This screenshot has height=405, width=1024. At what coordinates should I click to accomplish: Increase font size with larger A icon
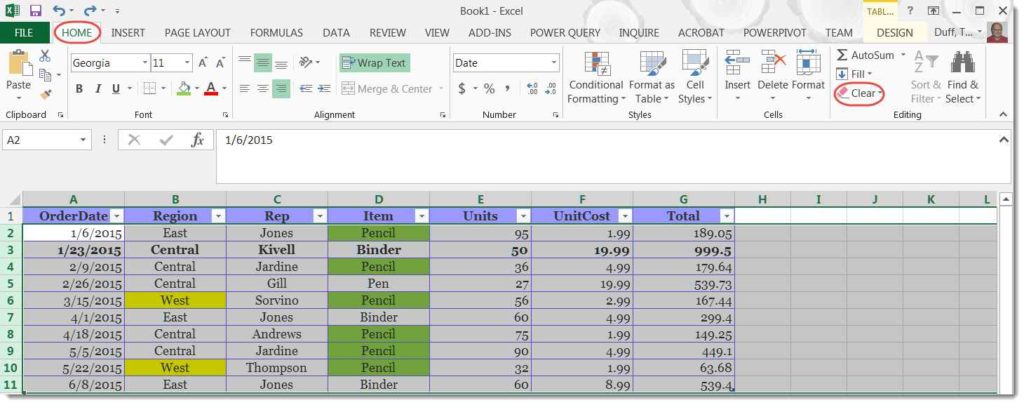203,63
